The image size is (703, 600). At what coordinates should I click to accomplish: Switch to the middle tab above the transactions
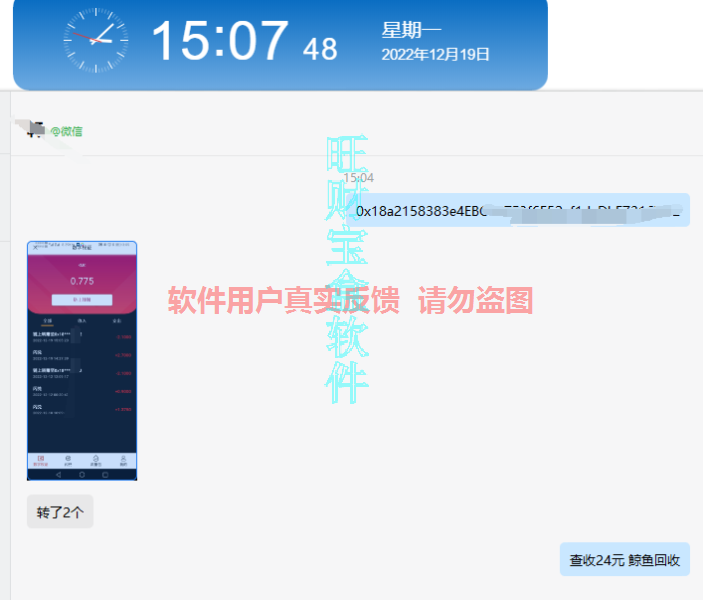pyautogui.click(x=82, y=321)
